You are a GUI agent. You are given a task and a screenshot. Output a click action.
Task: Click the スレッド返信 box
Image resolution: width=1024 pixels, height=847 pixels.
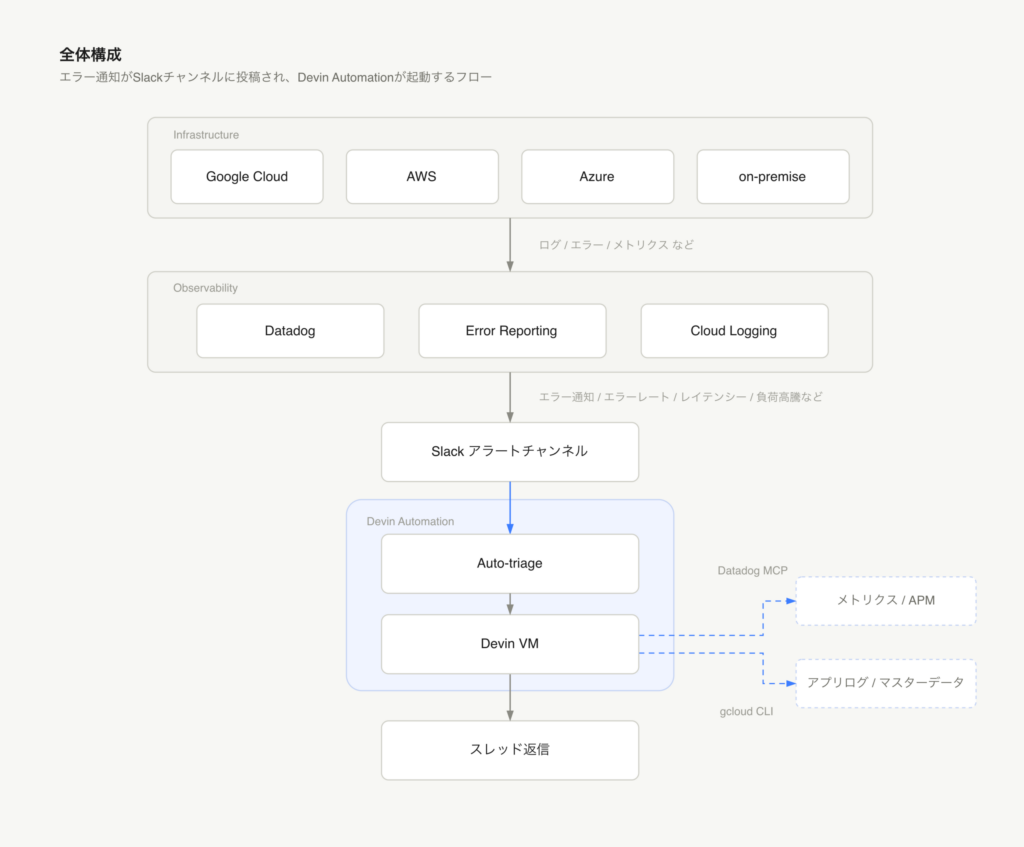coord(510,750)
